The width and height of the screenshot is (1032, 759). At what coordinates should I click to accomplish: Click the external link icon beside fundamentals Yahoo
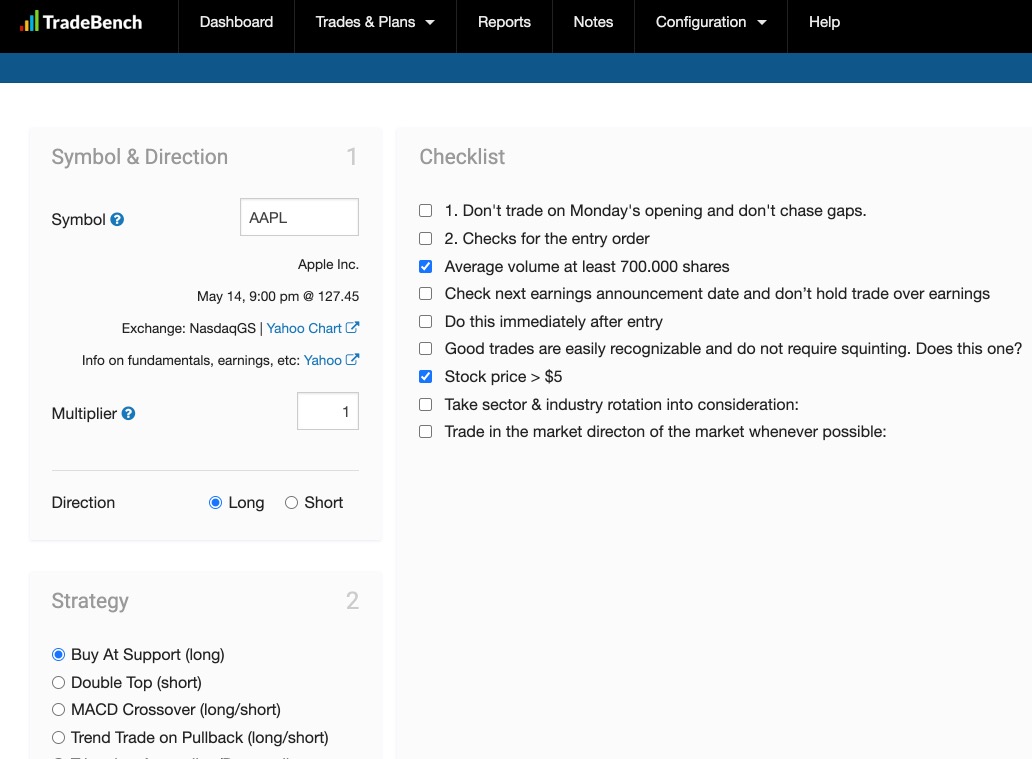(353, 359)
